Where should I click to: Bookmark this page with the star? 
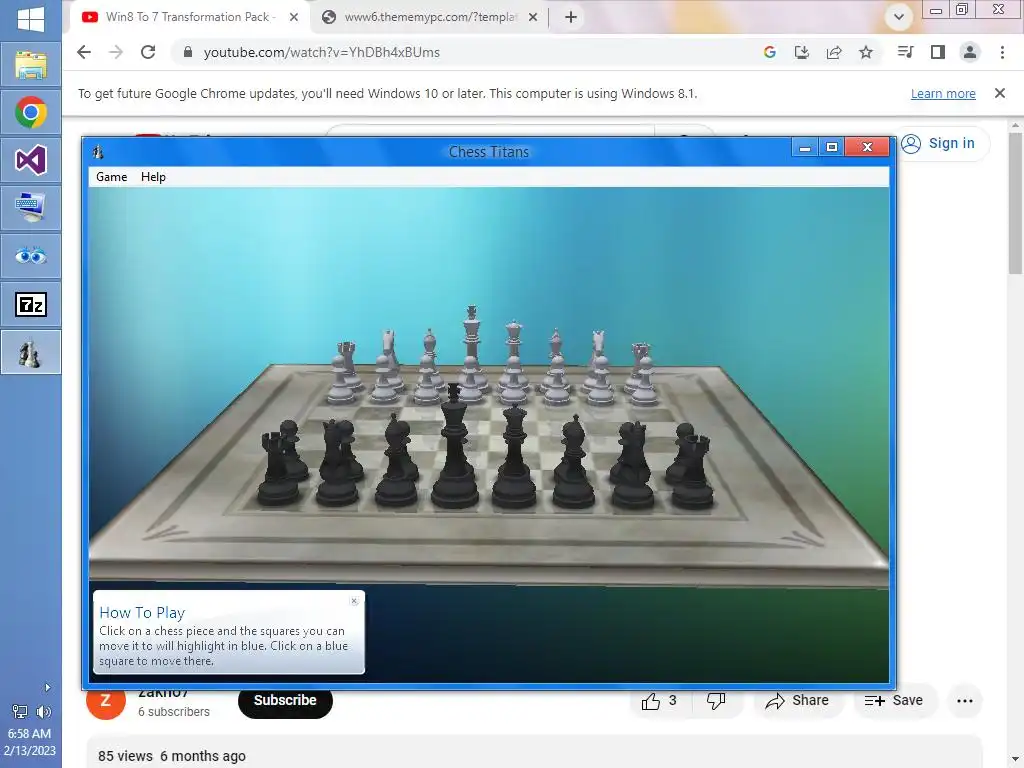866,52
